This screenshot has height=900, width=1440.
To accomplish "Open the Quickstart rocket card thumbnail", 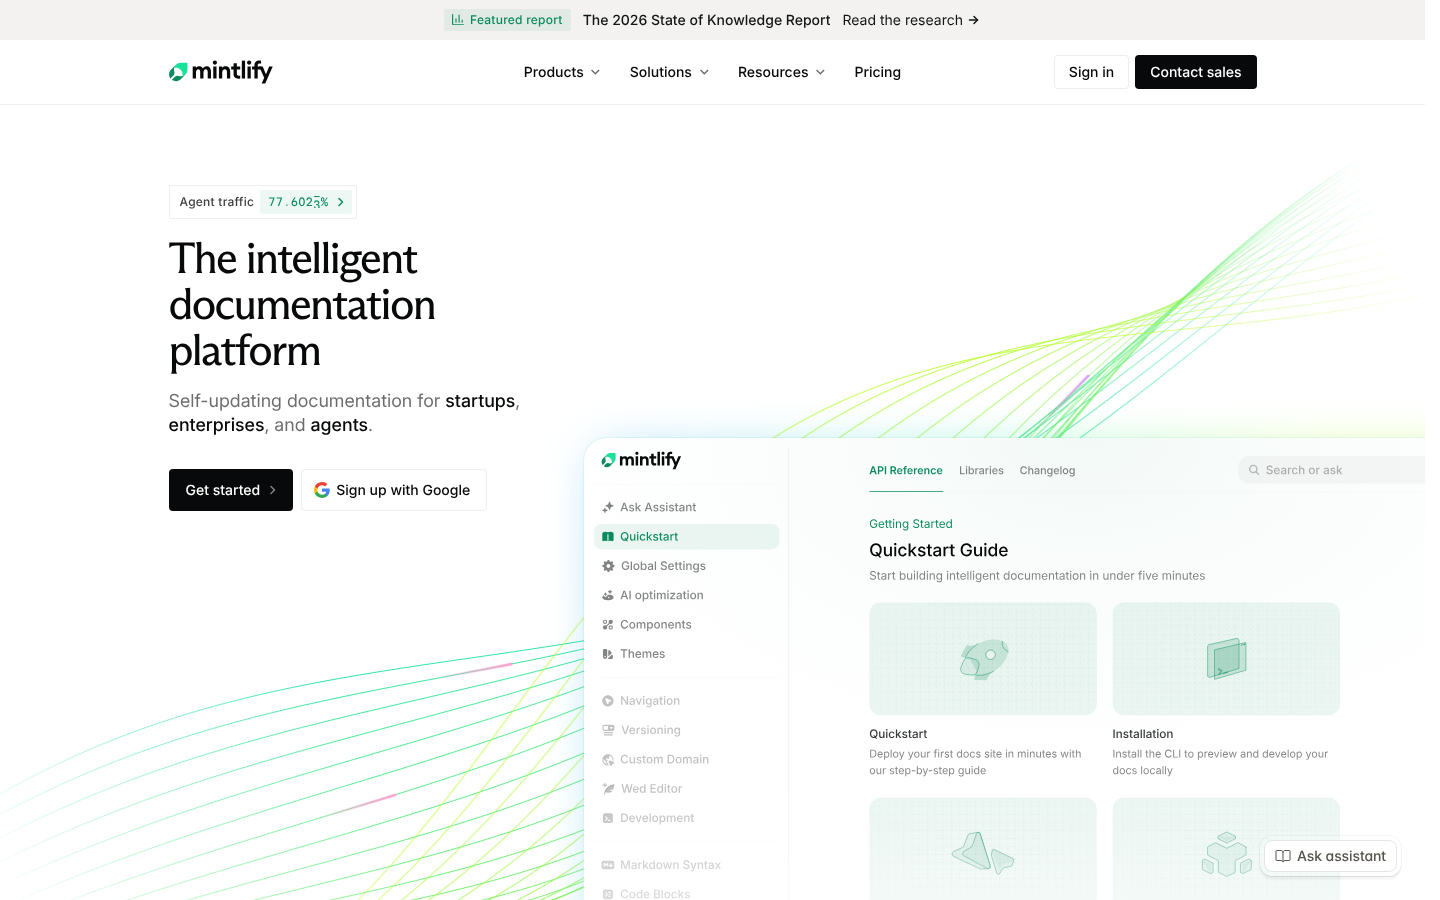I will 983,658.
